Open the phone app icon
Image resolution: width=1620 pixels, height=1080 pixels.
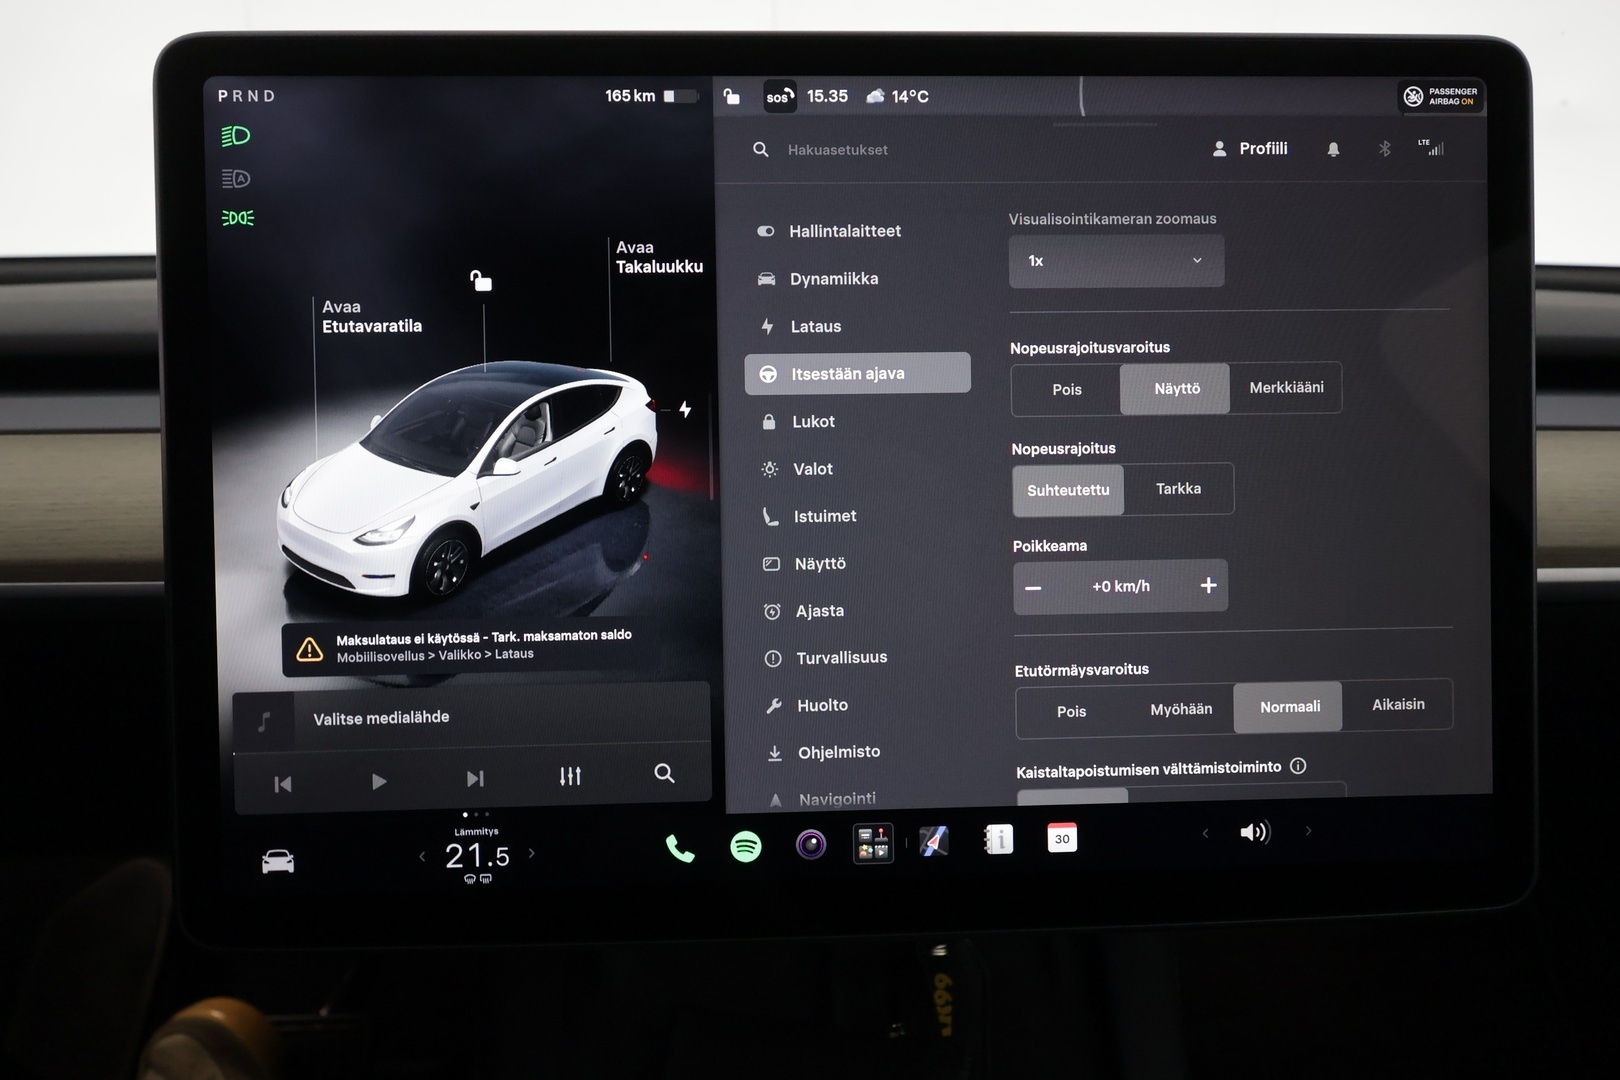680,848
